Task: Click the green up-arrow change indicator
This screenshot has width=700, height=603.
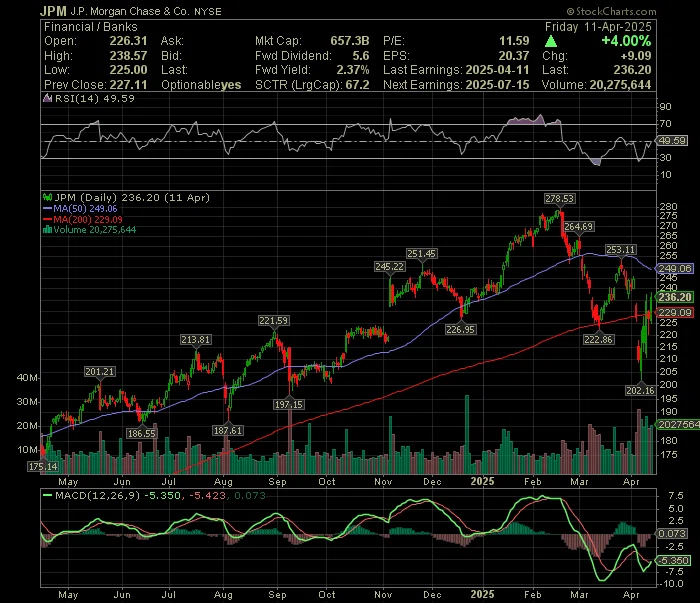Action: pyautogui.click(x=551, y=42)
